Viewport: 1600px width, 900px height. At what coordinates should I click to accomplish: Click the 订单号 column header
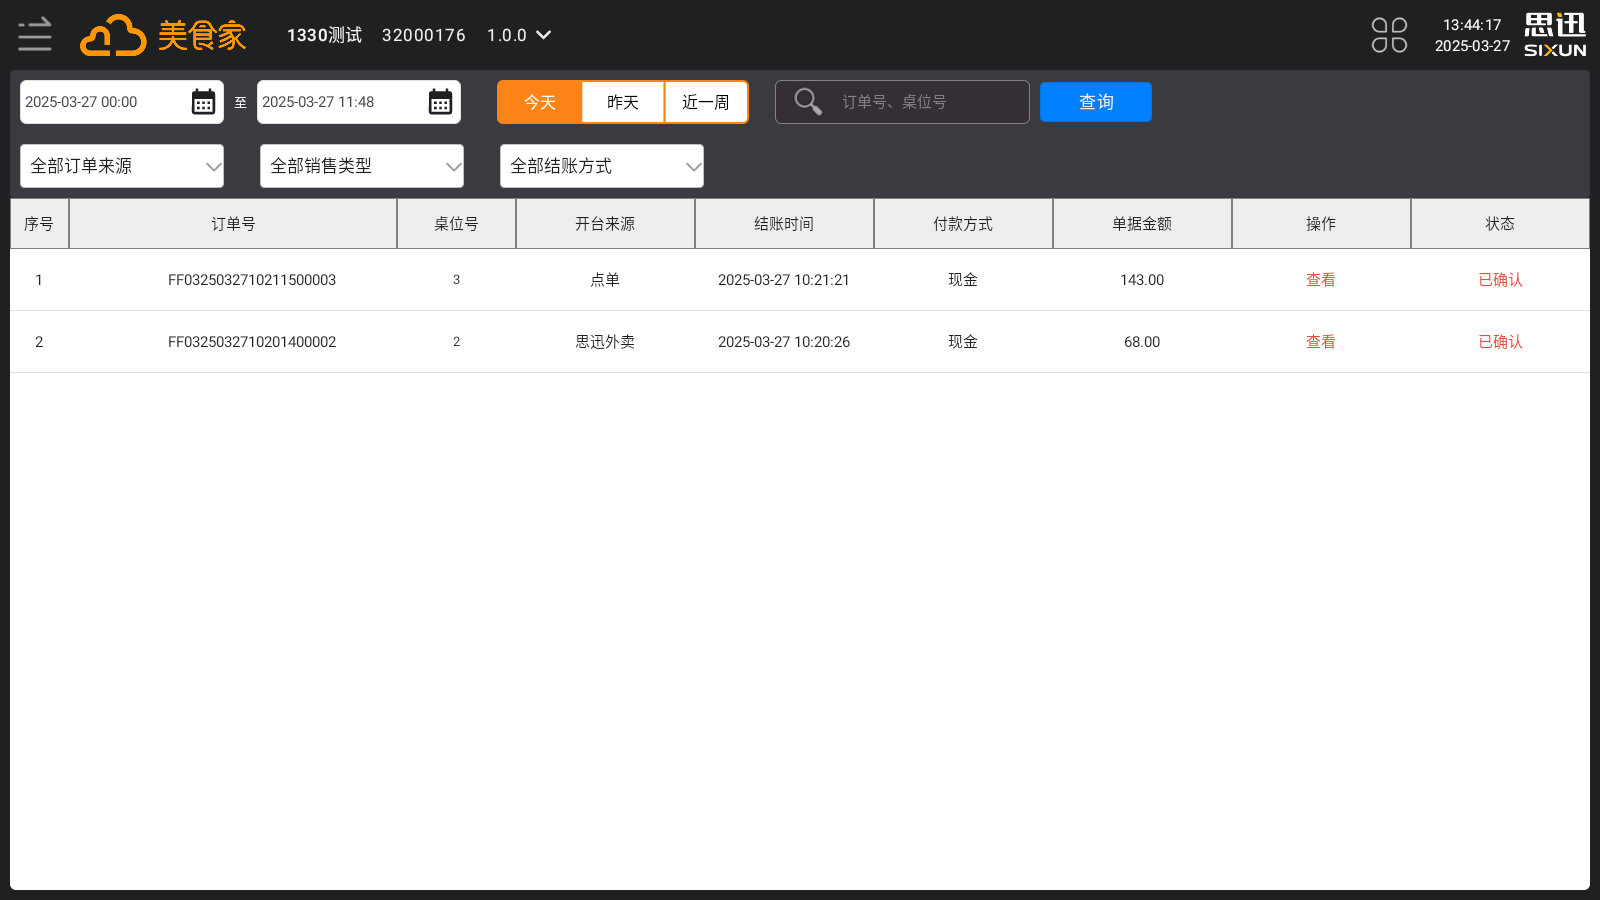(x=233, y=224)
